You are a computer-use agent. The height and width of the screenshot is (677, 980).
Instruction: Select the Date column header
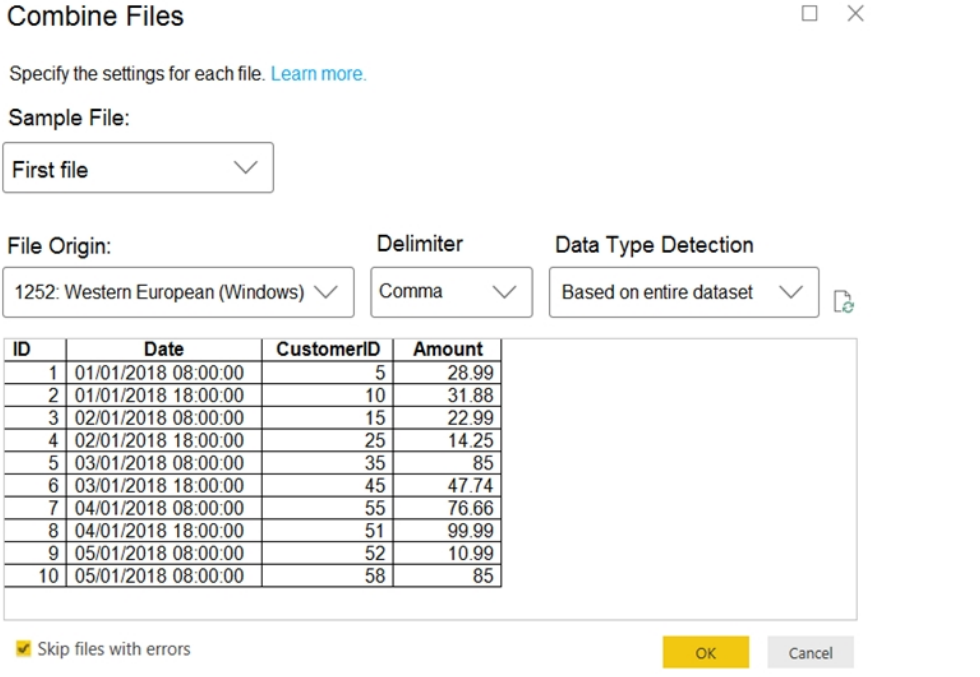point(164,349)
